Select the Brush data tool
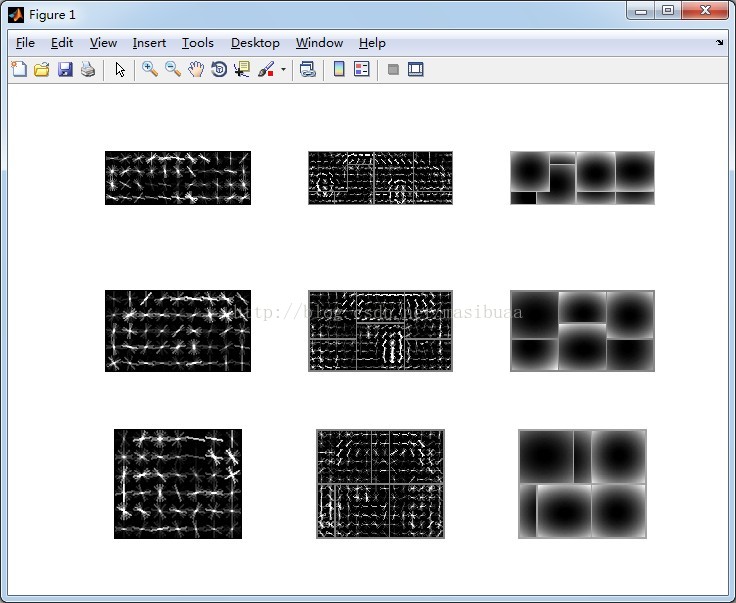Screen dimensions: 736x603 click(266, 69)
